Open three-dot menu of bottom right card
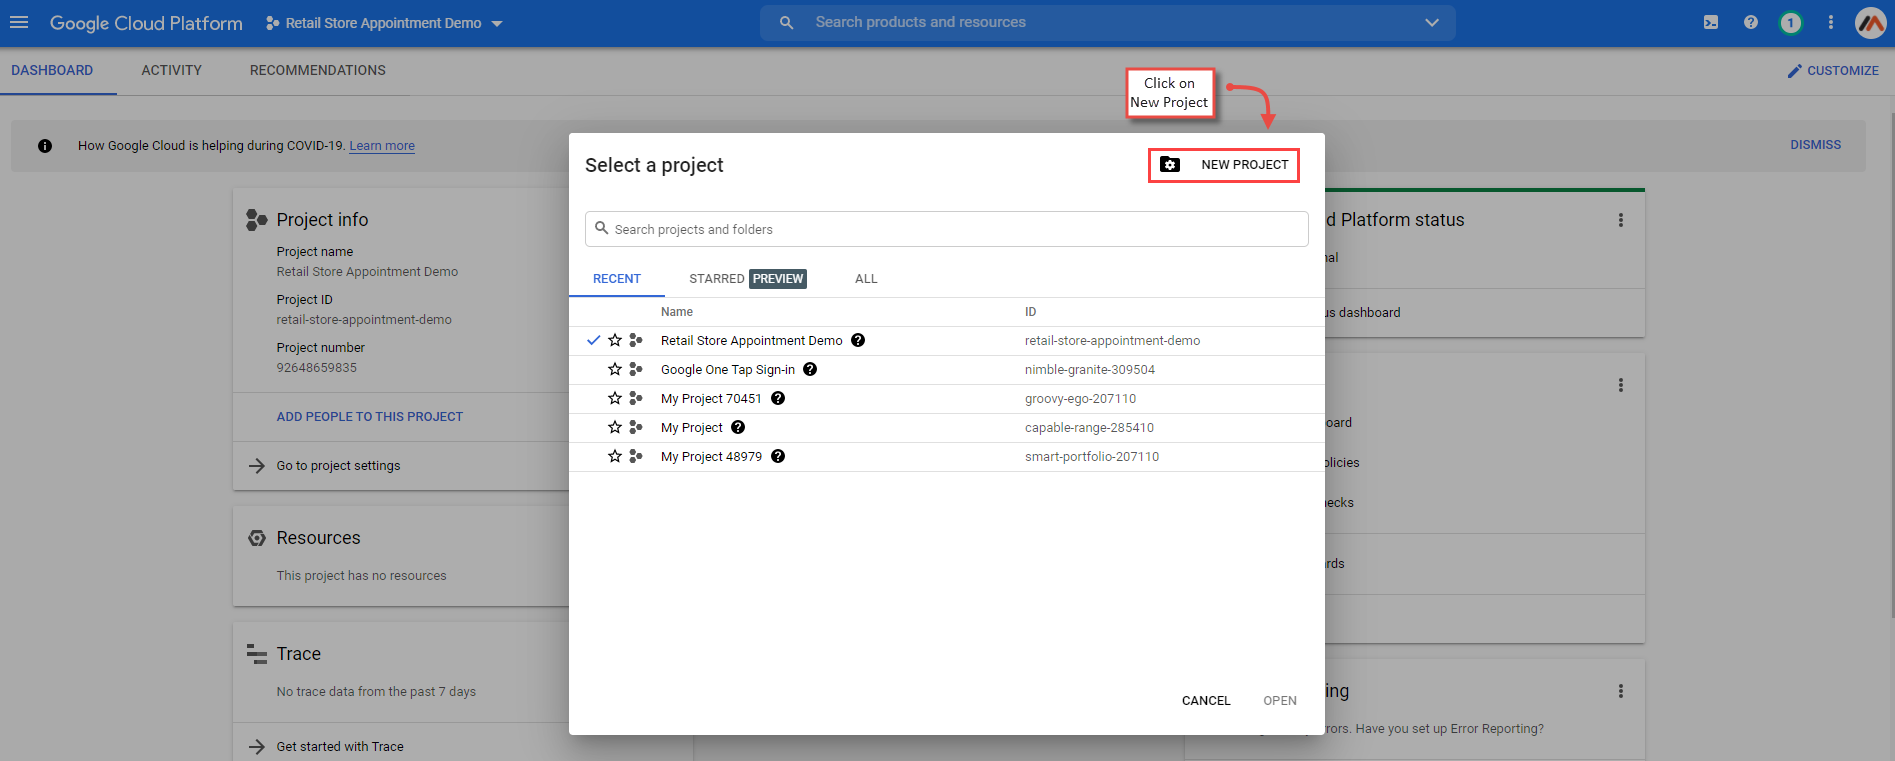The image size is (1895, 761). click(x=1621, y=691)
